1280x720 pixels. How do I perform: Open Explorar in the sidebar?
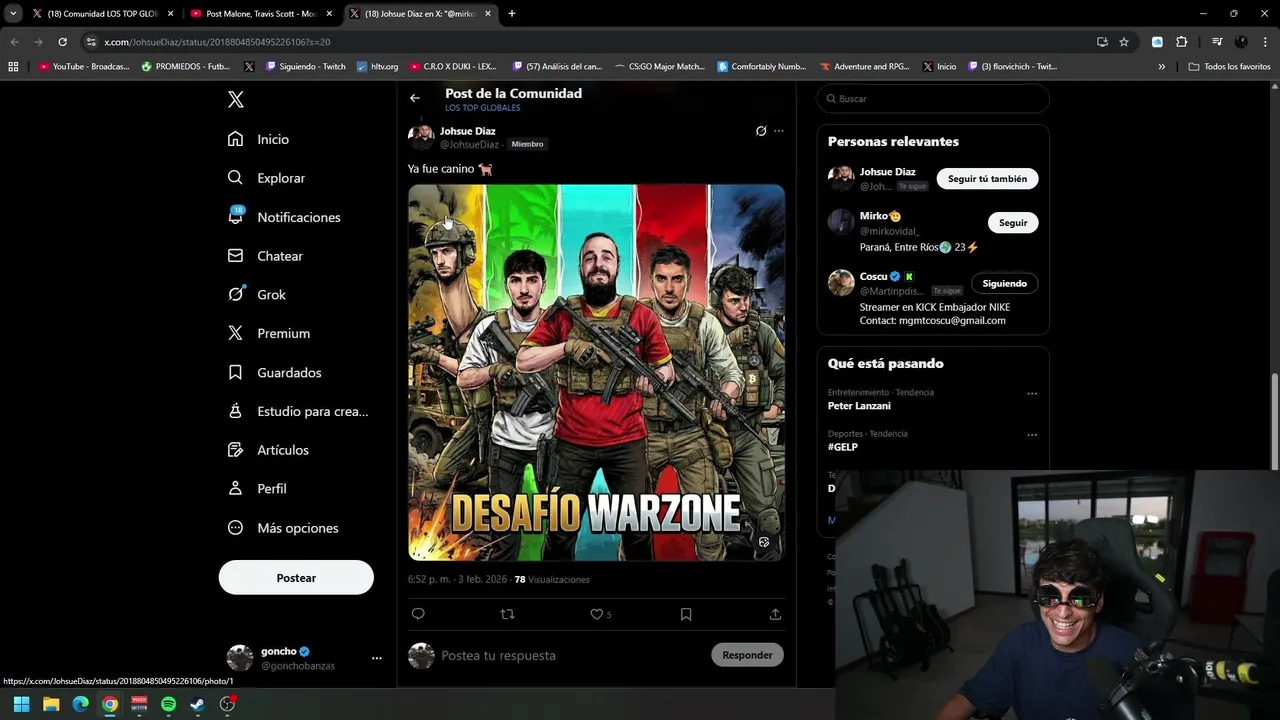267,178
